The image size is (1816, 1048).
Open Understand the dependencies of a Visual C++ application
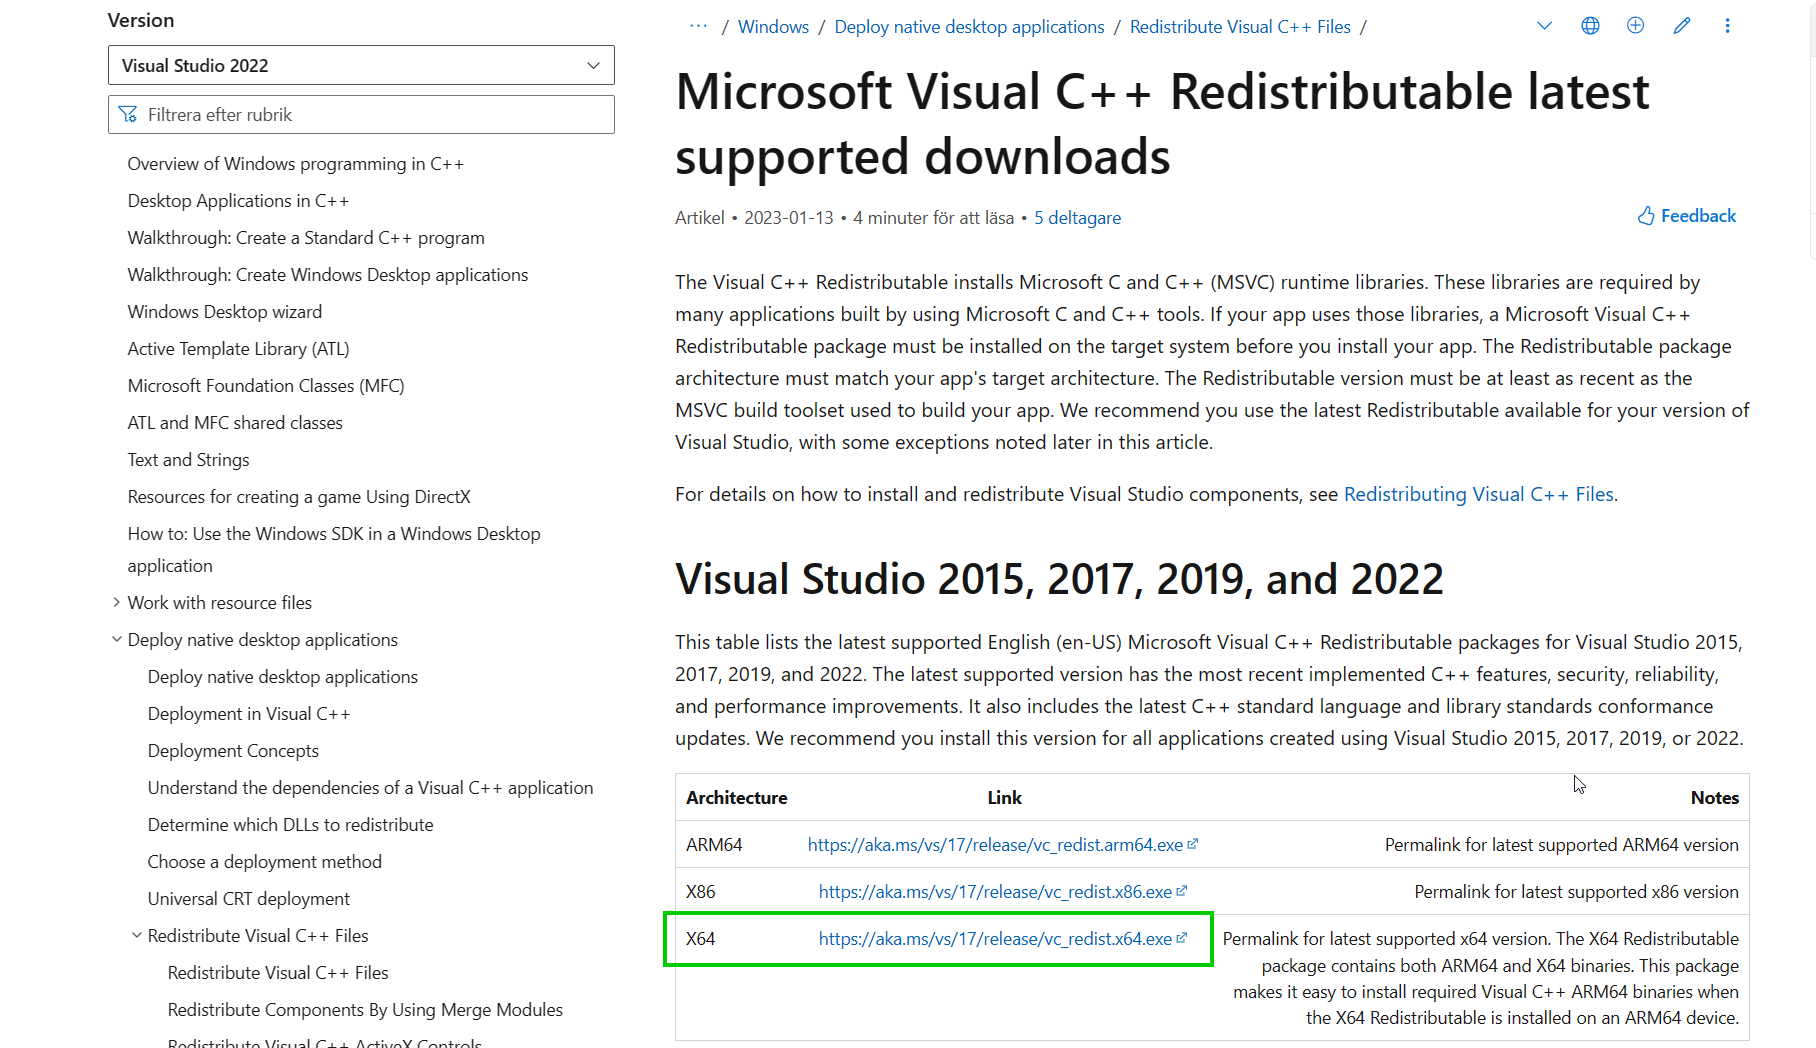click(x=370, y=788)
